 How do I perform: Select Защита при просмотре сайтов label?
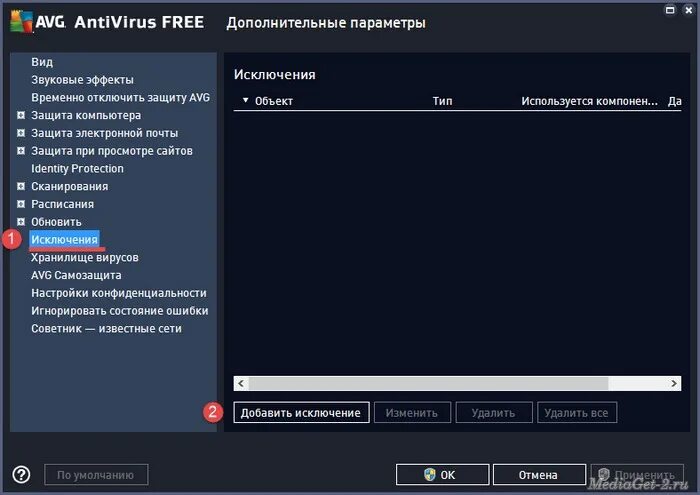pyautogui.click(x=112, y=151)
